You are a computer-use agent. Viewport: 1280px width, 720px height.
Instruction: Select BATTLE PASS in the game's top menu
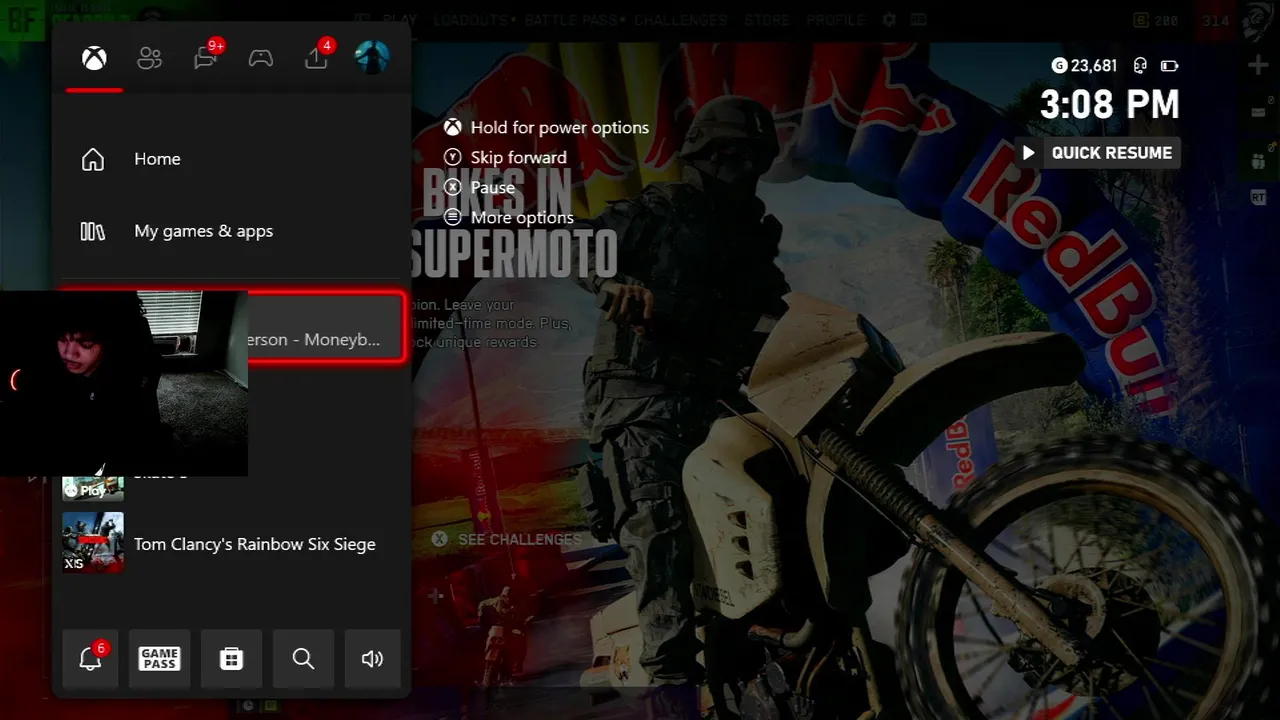(571, 19)
